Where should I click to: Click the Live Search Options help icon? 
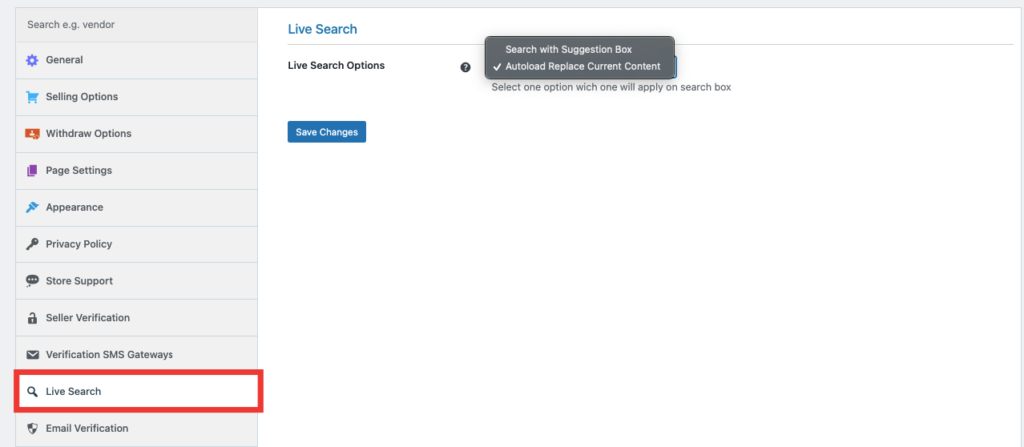pos(465,67)
